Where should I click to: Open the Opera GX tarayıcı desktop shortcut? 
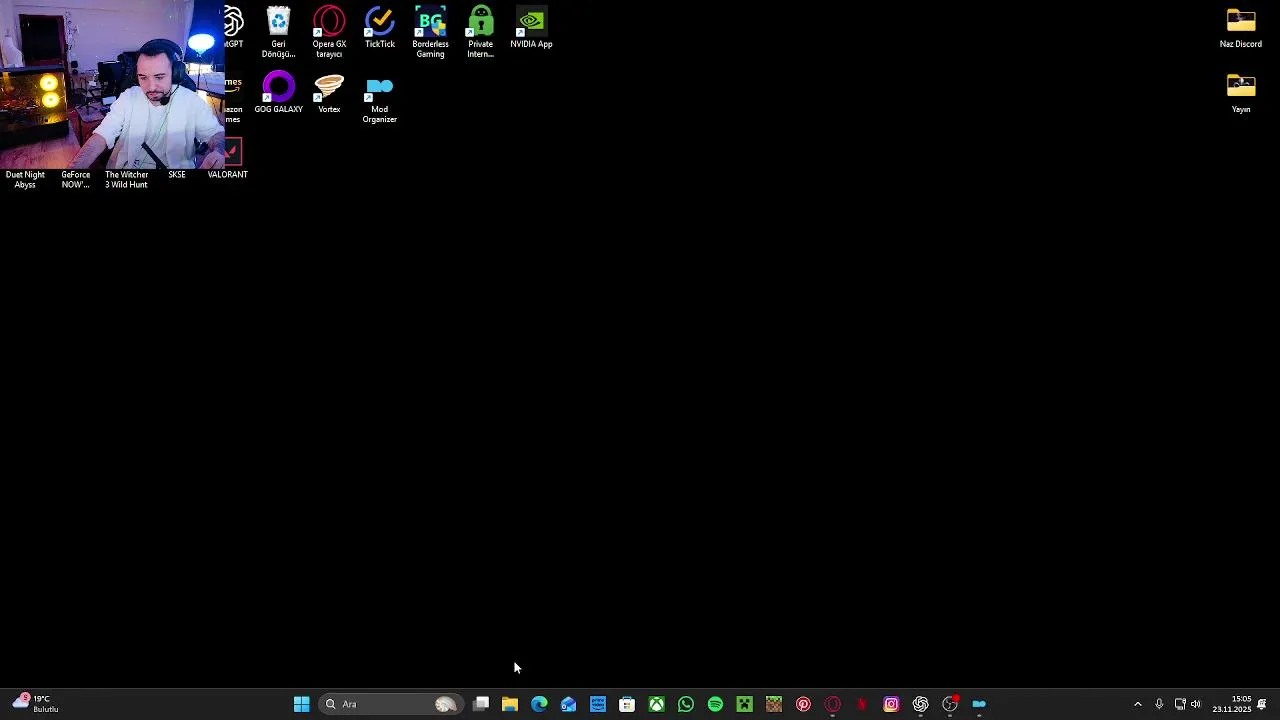pos(329,32)
